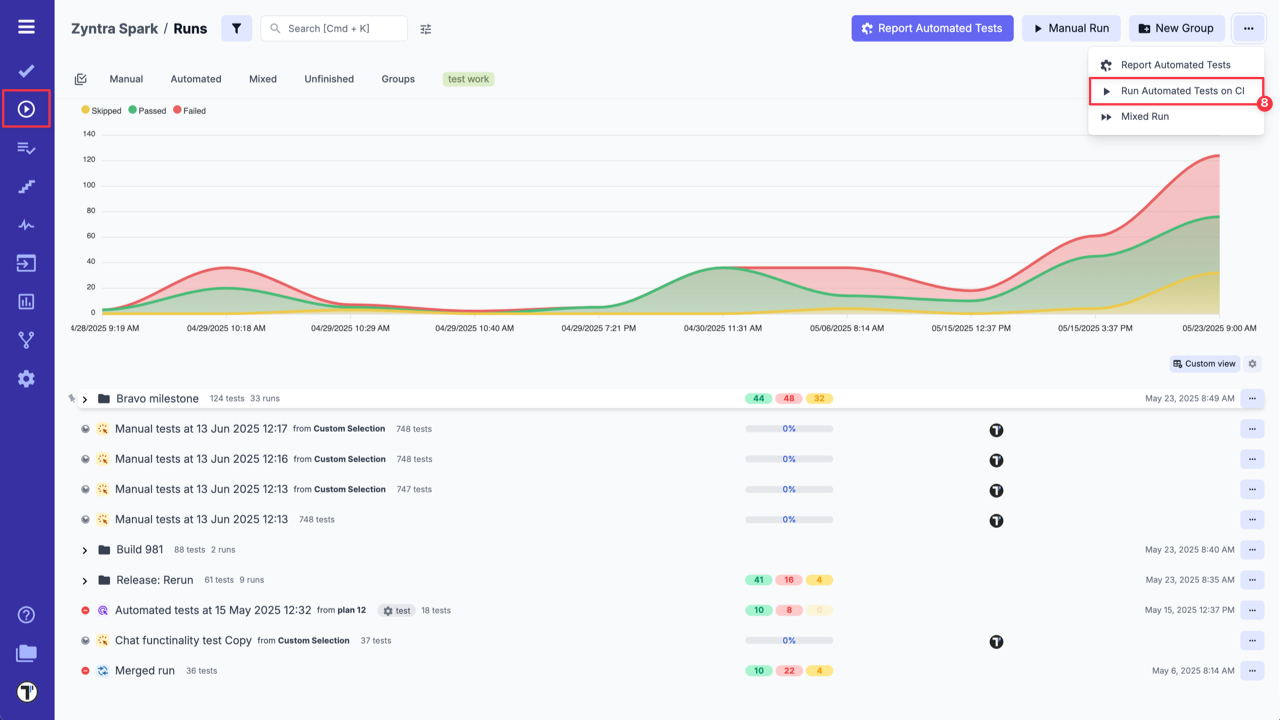Toggle the Failed series in chart legend

click(189, 111)
